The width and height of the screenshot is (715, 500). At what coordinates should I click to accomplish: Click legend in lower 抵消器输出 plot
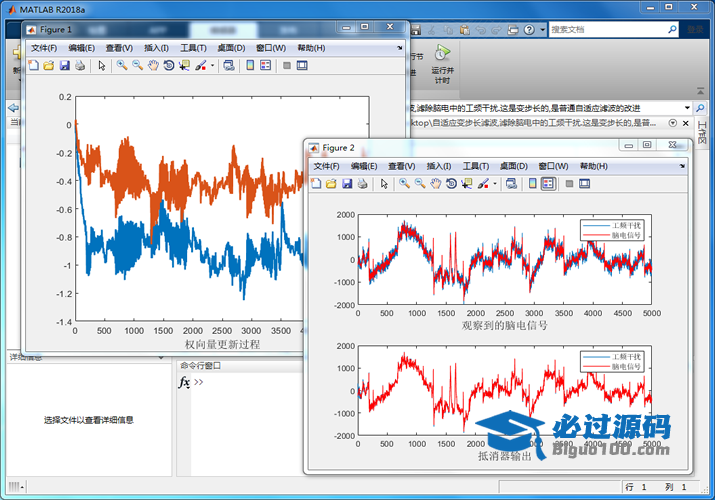tap(612, 361)
